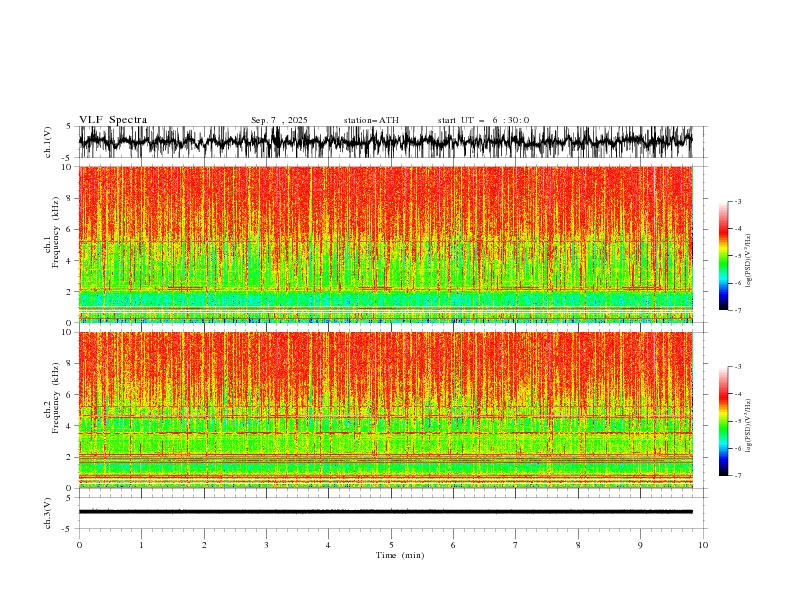Viewport: 792px width, 612px height.
Task: Click the 'station=ATH' label
Action: click(371, 120)
